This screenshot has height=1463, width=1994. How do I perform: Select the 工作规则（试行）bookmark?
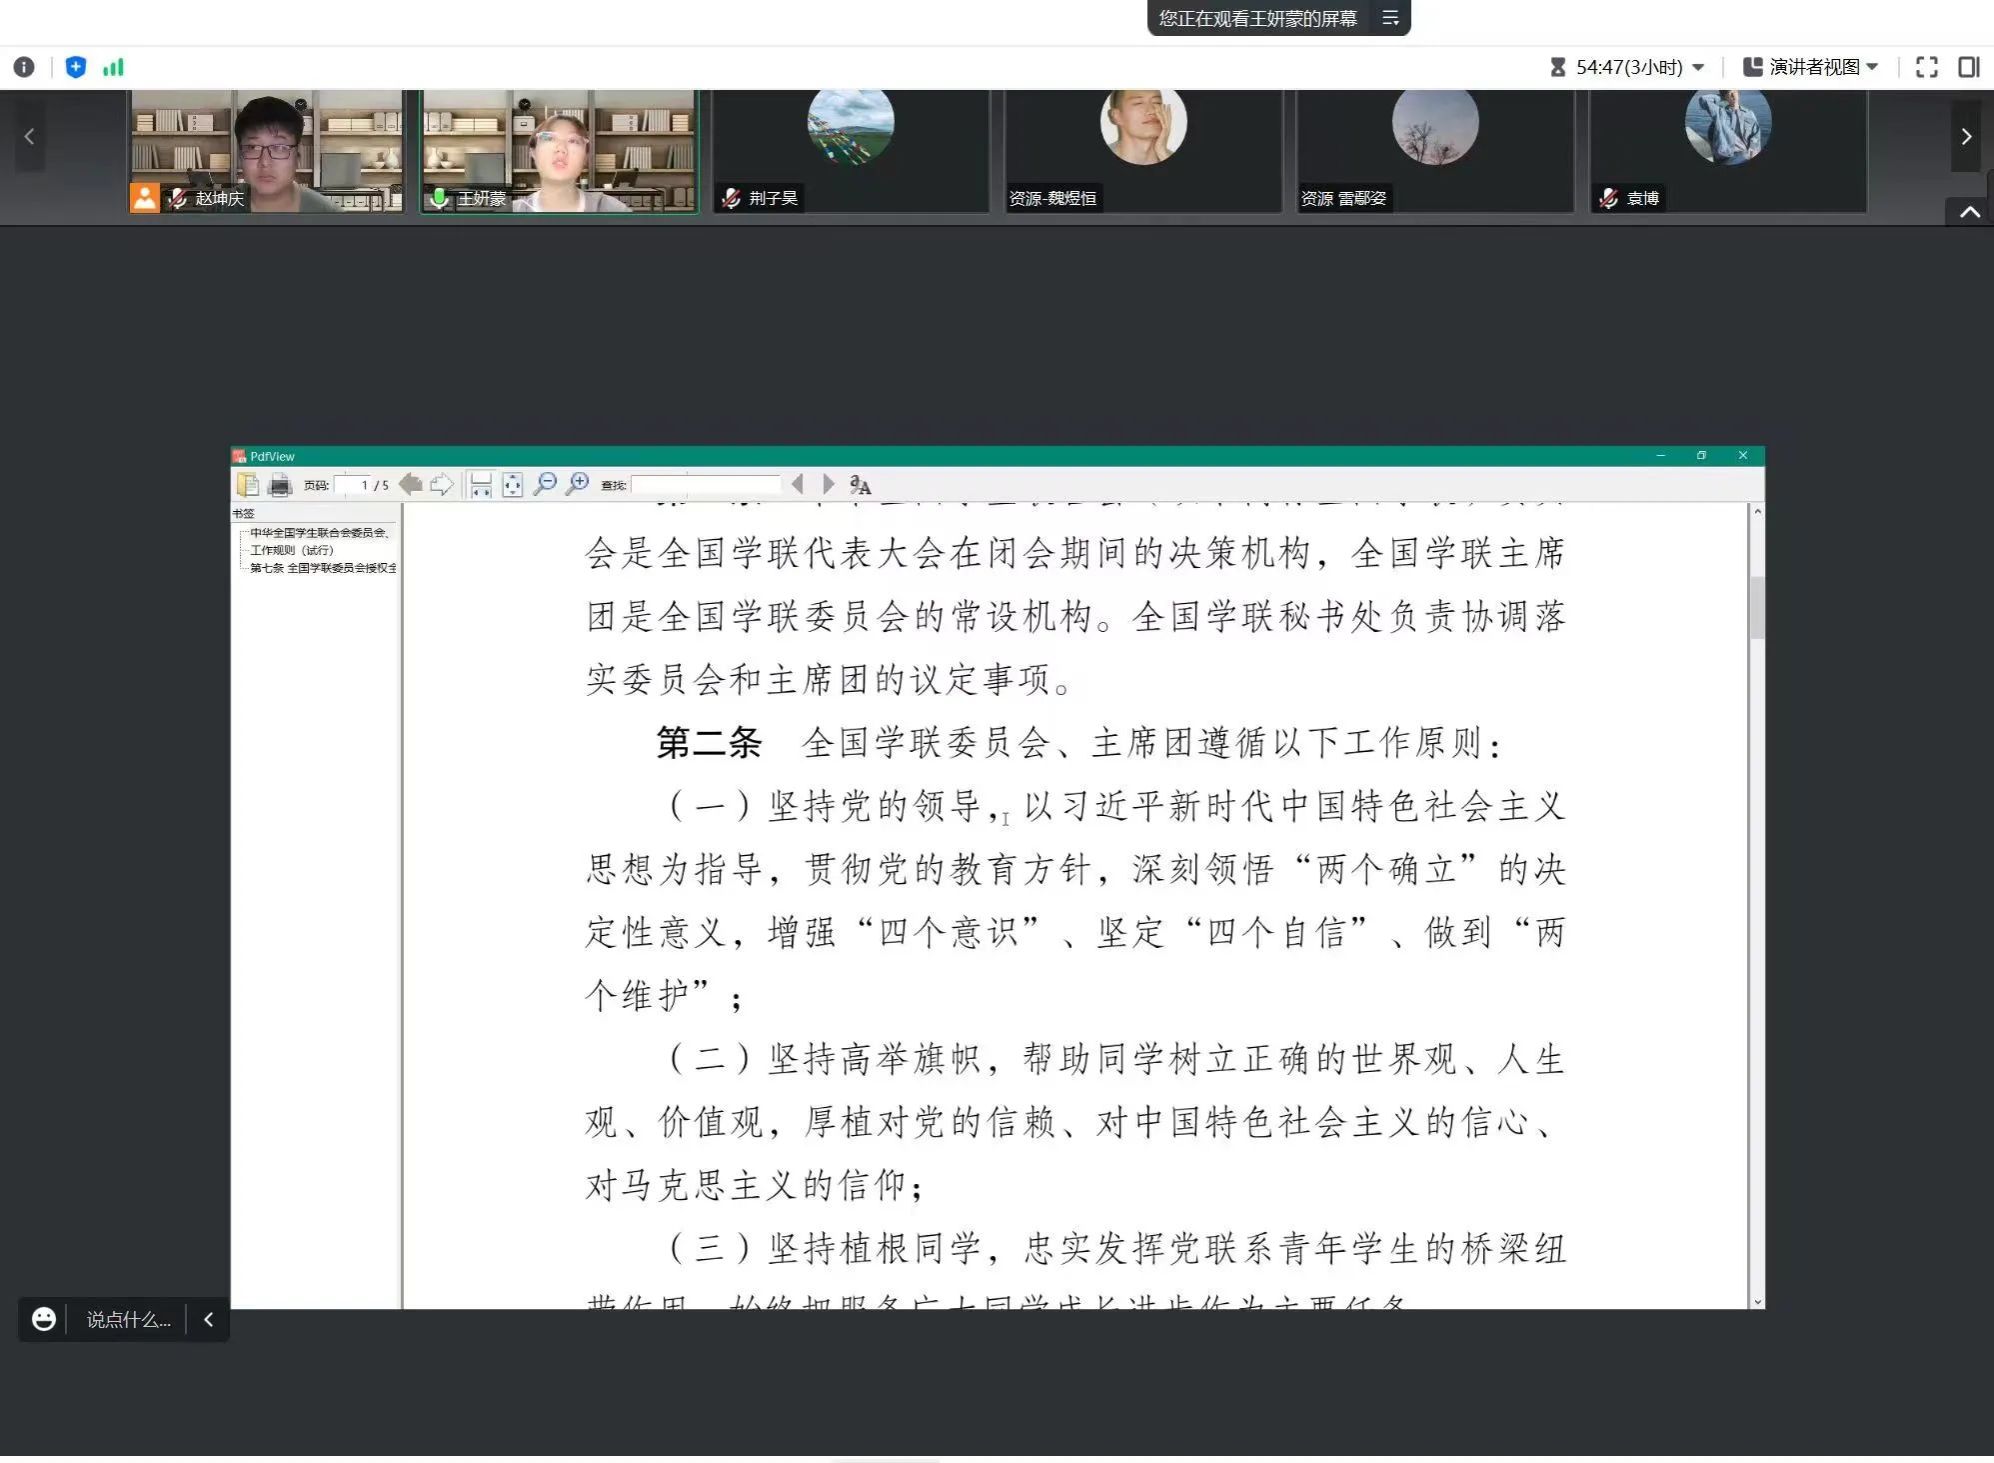(x=291, y=550)
